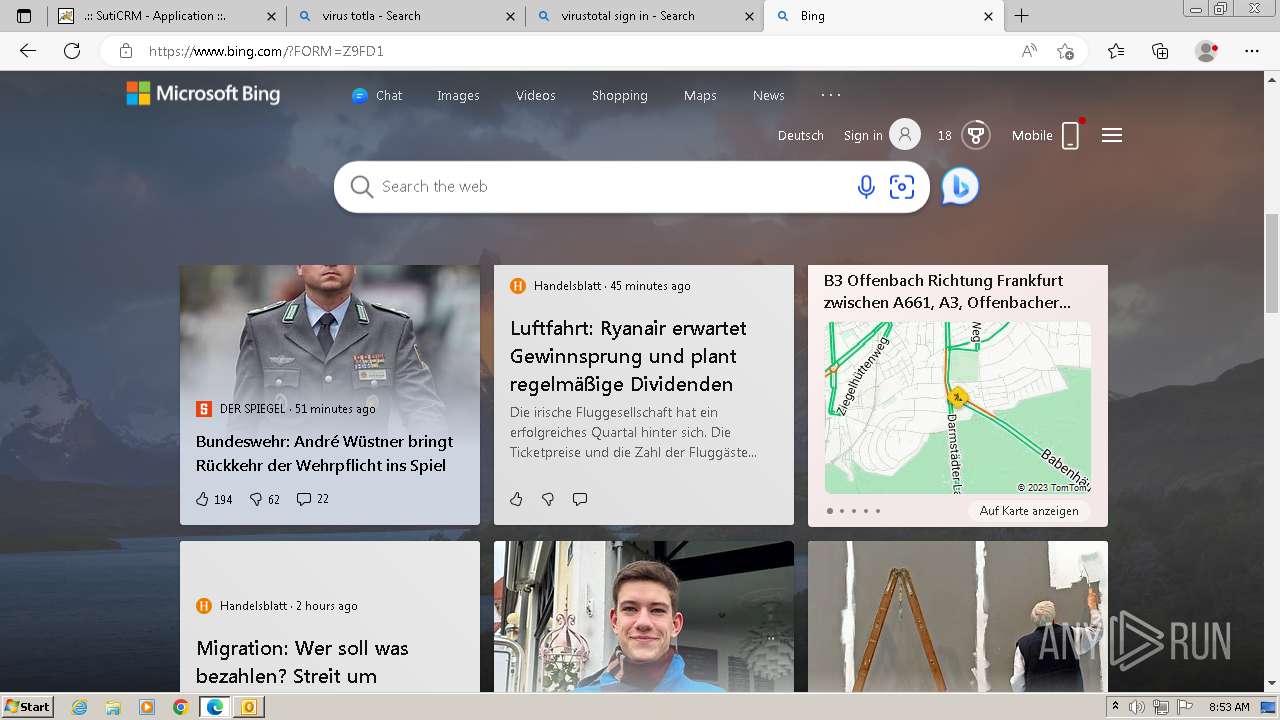The width and height of the screenshot is (1280, 720).
Task: Like the Bundeswehr article thumbs up
Action: [x=202, y=499]
